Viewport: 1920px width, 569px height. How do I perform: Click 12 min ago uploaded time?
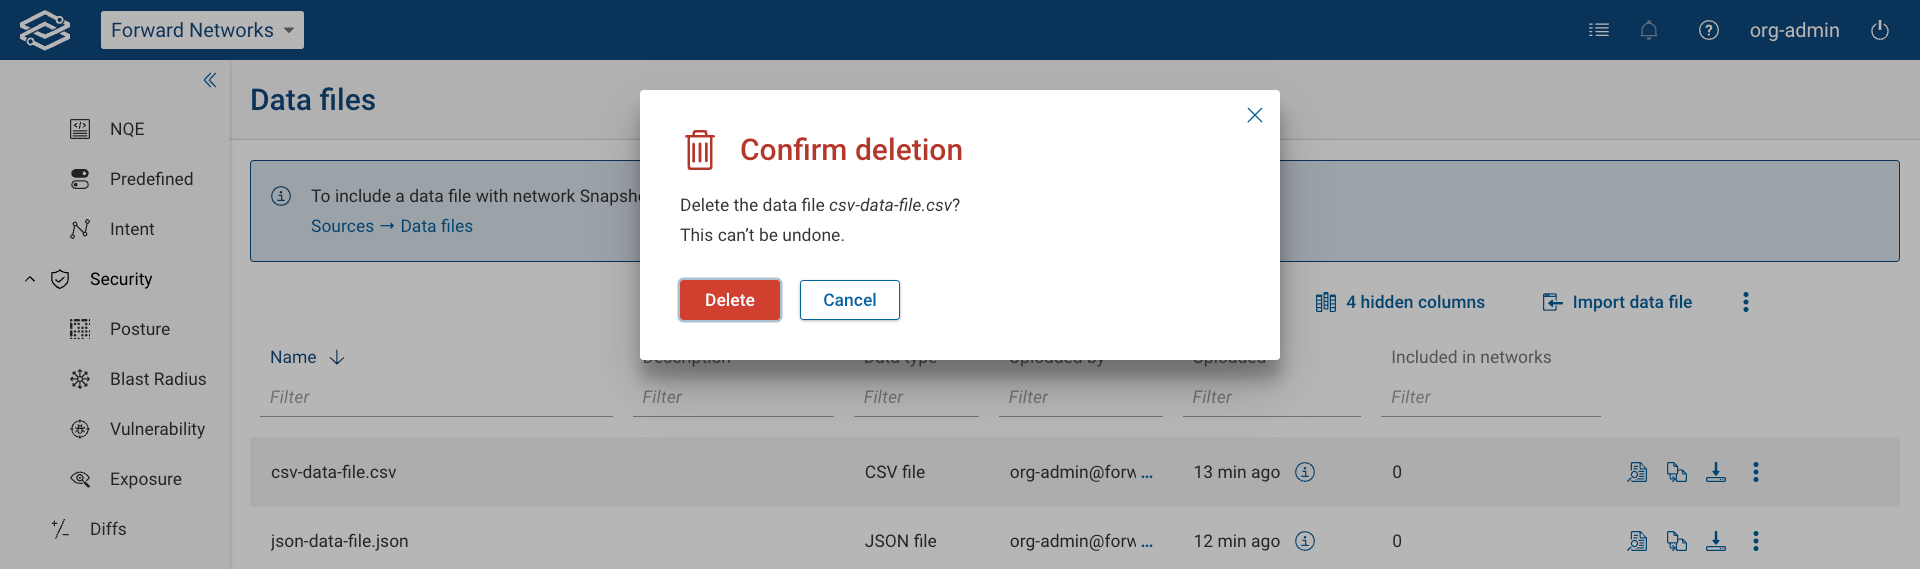click(x=1237, y=541)
